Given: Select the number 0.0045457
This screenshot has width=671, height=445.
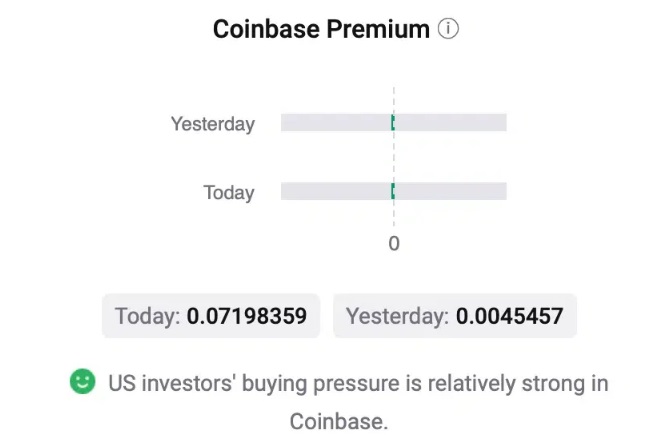Looking at the screenshot, I should 510,316.
